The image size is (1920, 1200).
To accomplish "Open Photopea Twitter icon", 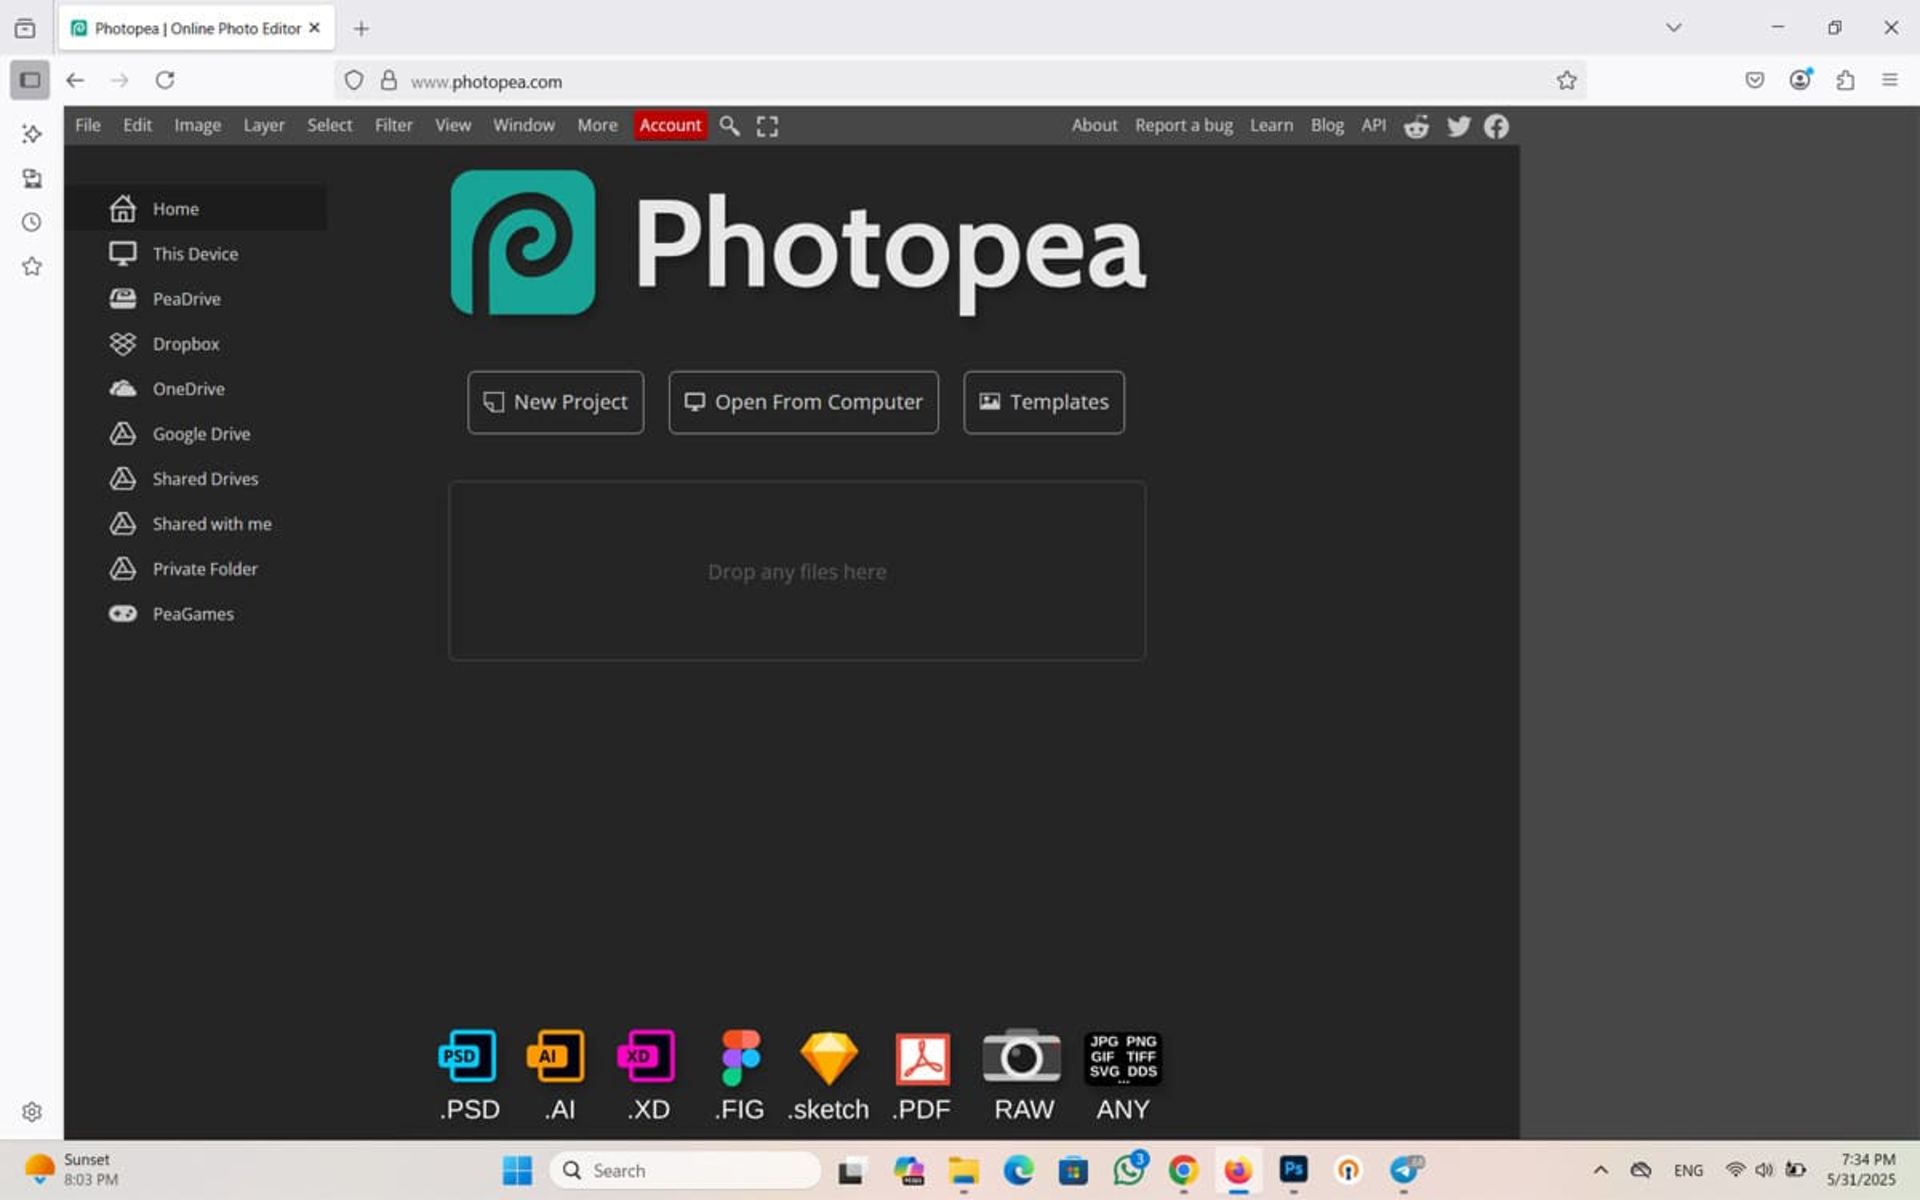I will tap(1458, 126).
